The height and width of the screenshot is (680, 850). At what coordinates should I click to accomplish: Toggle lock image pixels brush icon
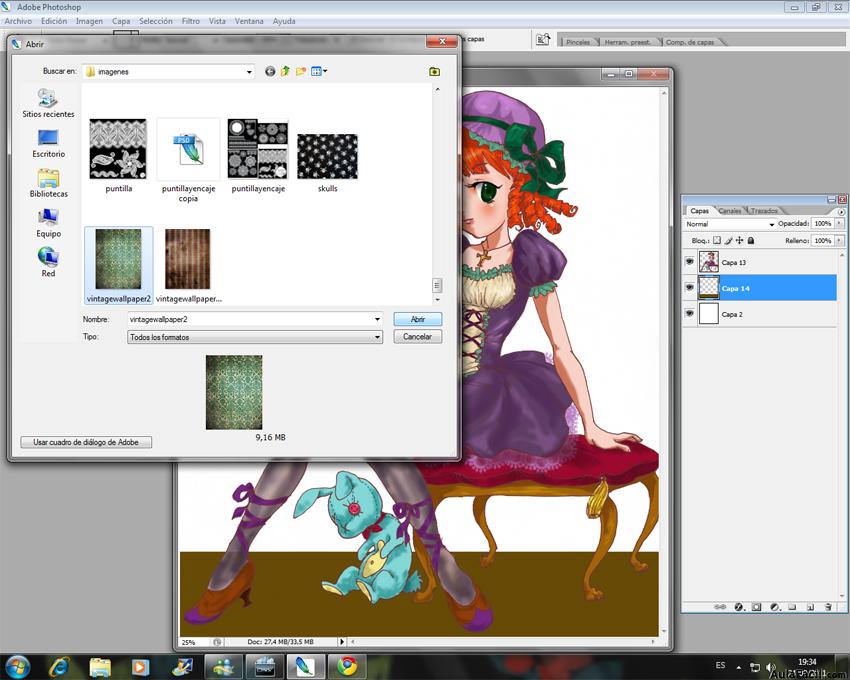[x=729, y=240]
